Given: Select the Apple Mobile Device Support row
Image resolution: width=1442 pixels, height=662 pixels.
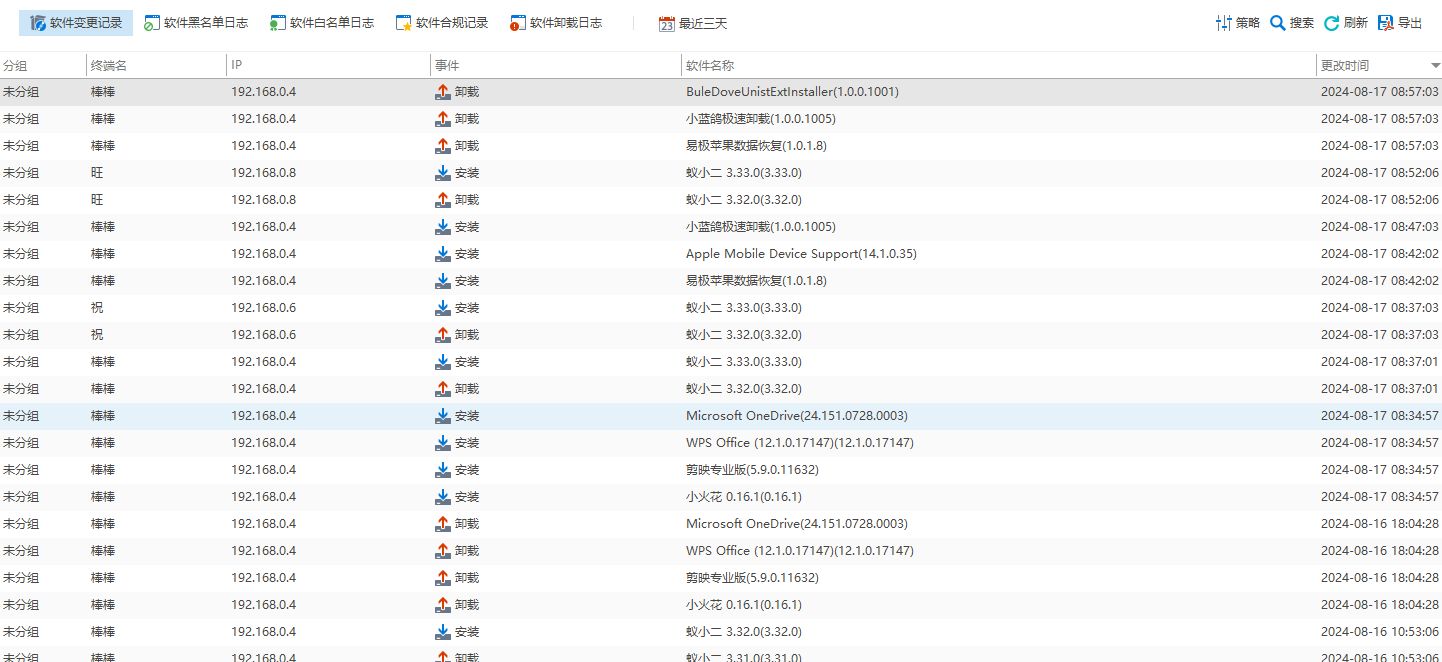Looking at the screenshot, I should click(x=721, y=254).
